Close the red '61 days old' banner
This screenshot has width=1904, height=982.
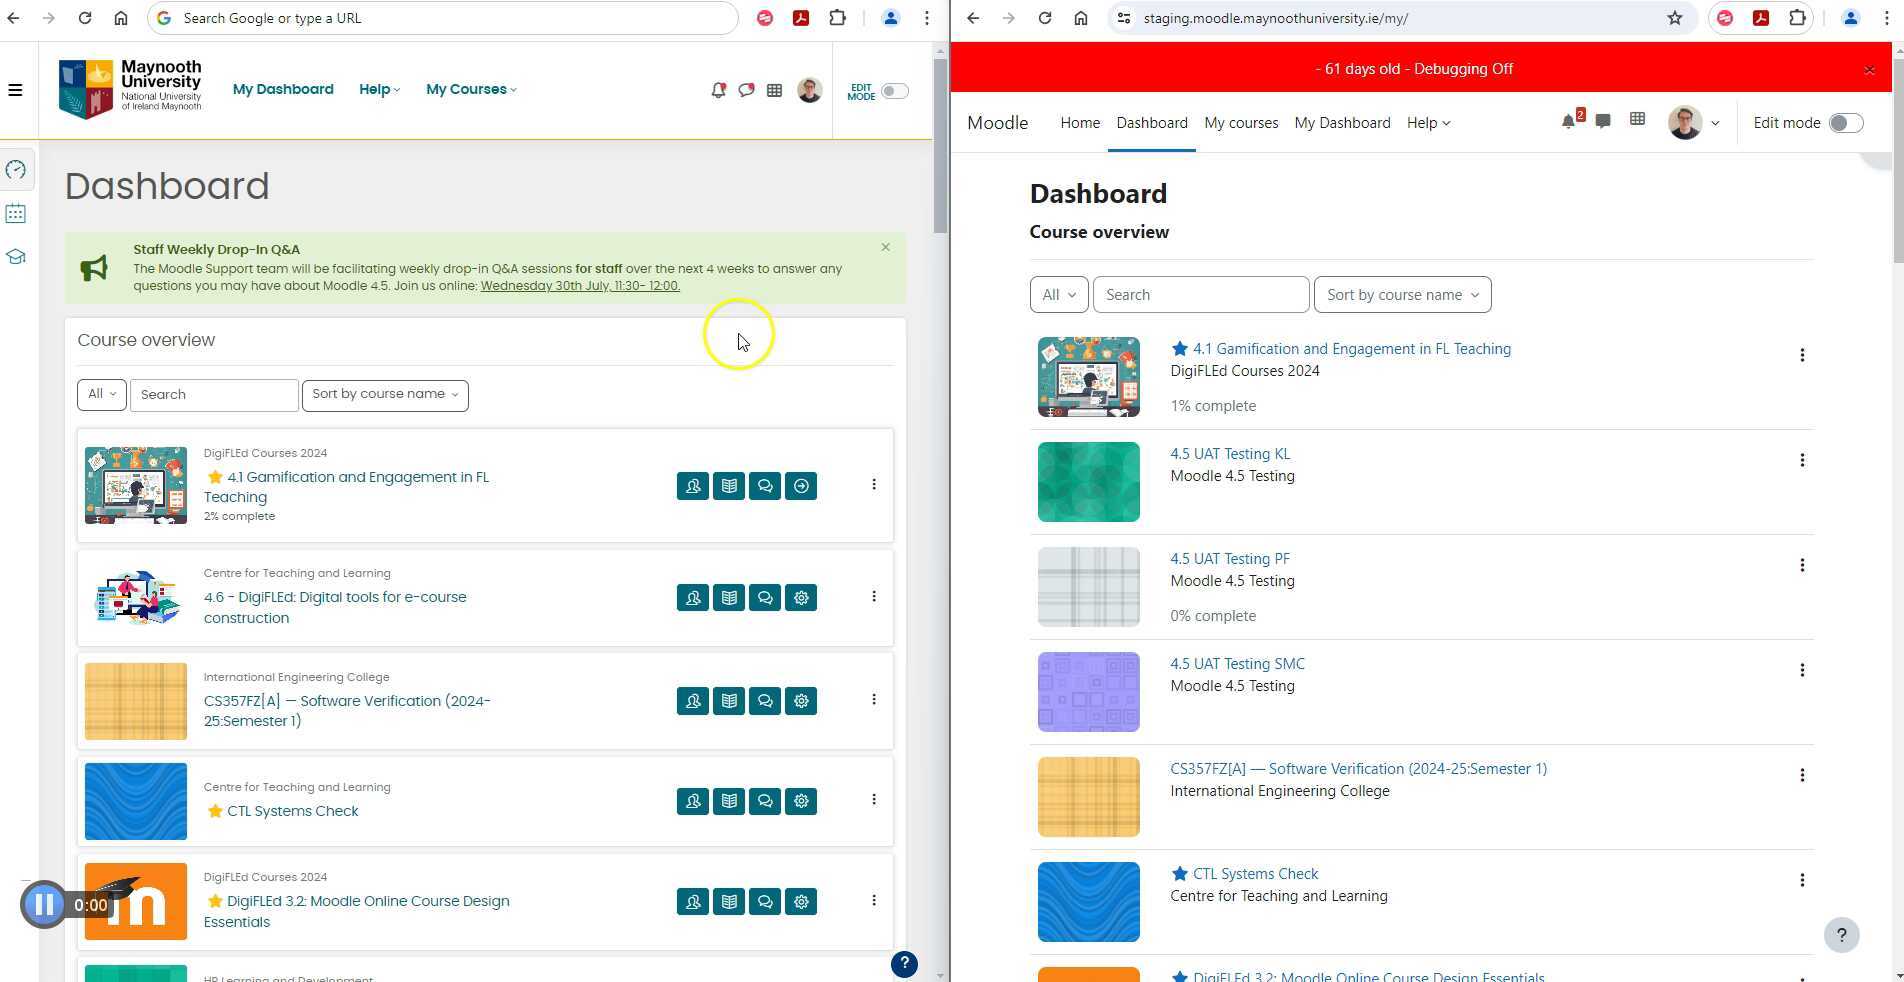pos(1869,70)
